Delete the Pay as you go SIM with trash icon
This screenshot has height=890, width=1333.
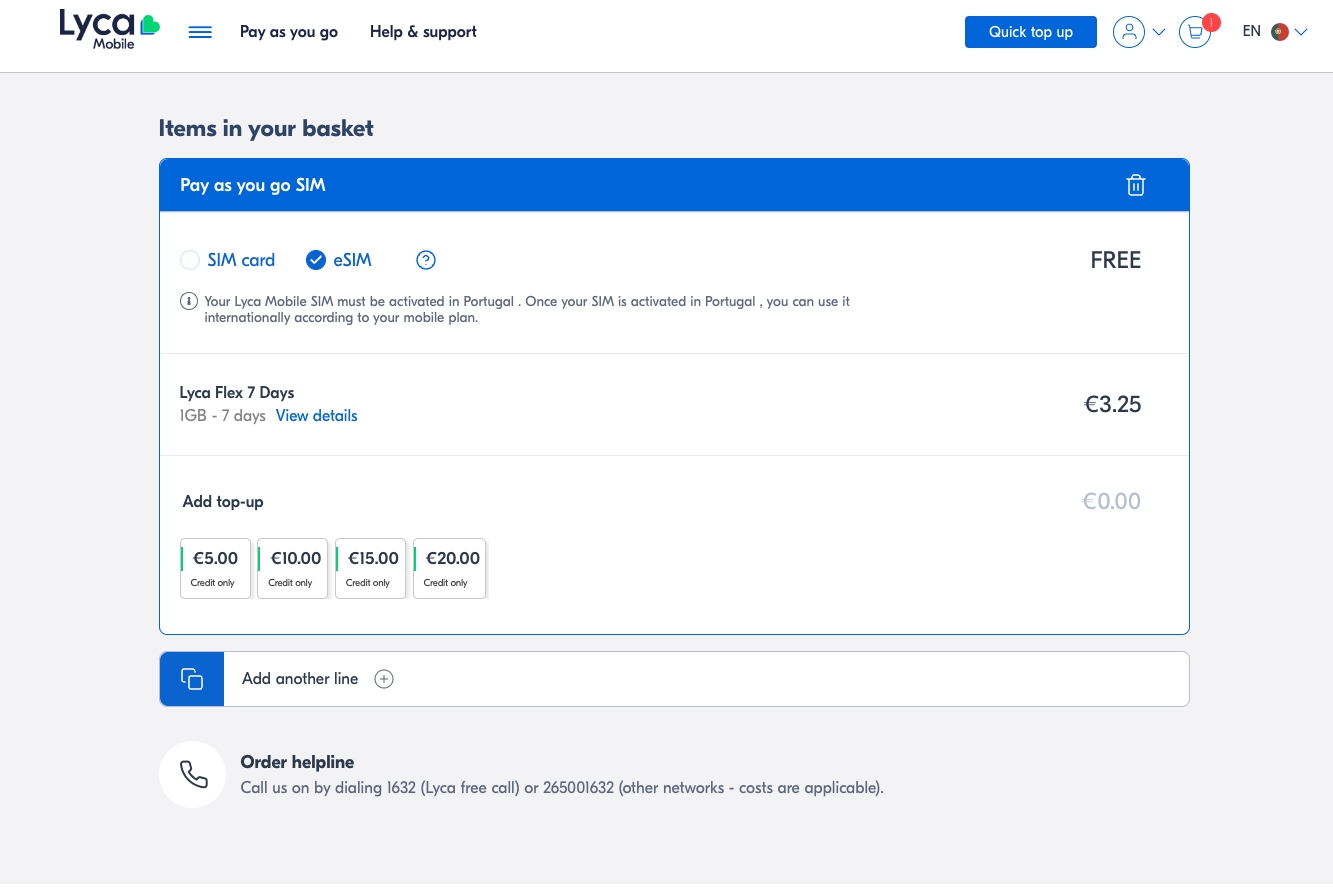(x=1136, y=185)
